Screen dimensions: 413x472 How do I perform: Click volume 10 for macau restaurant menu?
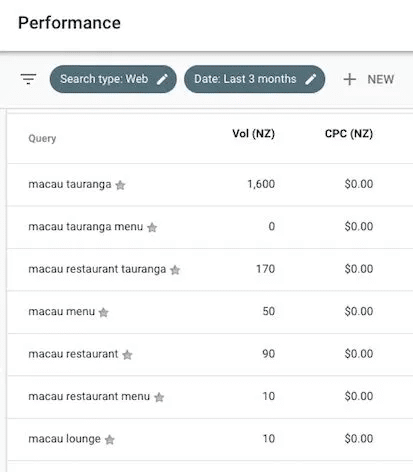269,396
